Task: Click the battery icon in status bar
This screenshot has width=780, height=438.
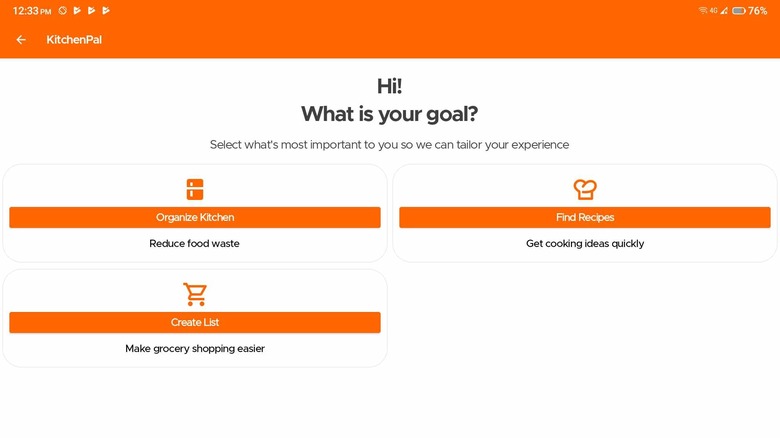Action: click(x=737, y=10)
